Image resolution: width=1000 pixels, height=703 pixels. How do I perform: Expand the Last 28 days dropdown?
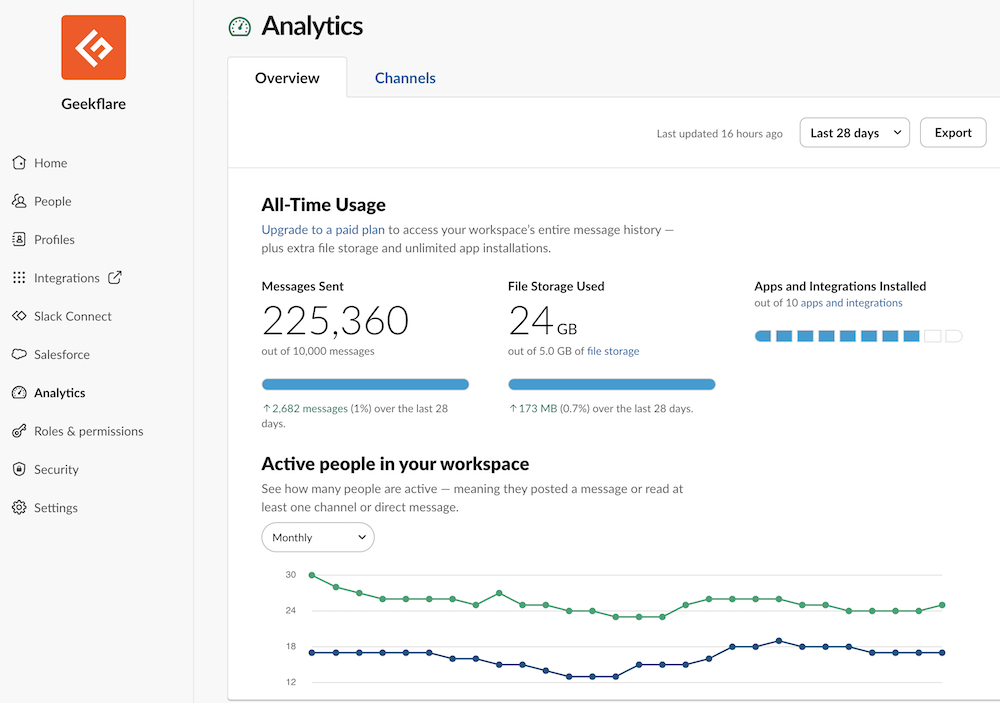click(x=854, y=133)
